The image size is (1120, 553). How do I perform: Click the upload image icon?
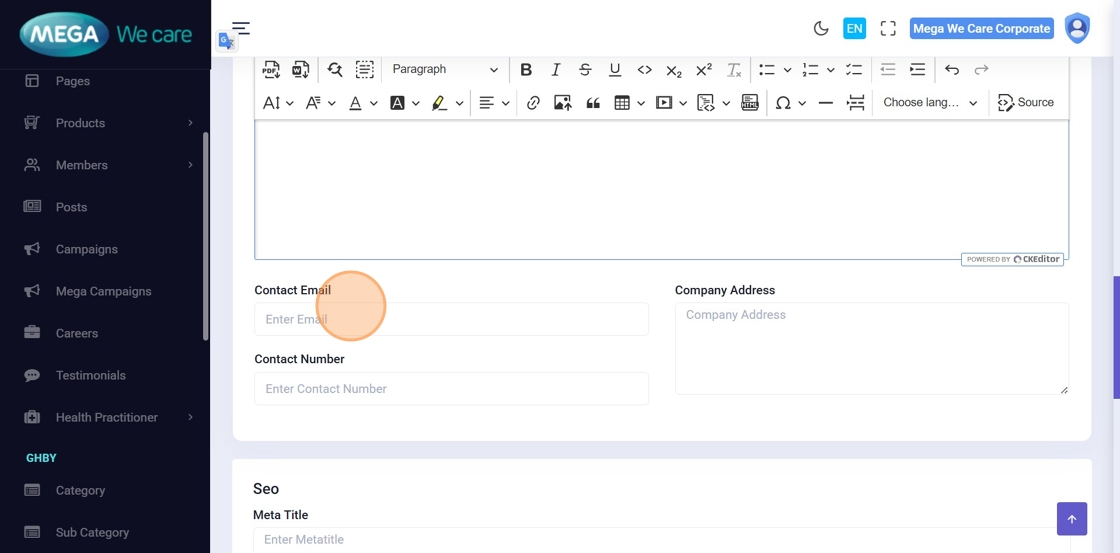tap(563, 103)
